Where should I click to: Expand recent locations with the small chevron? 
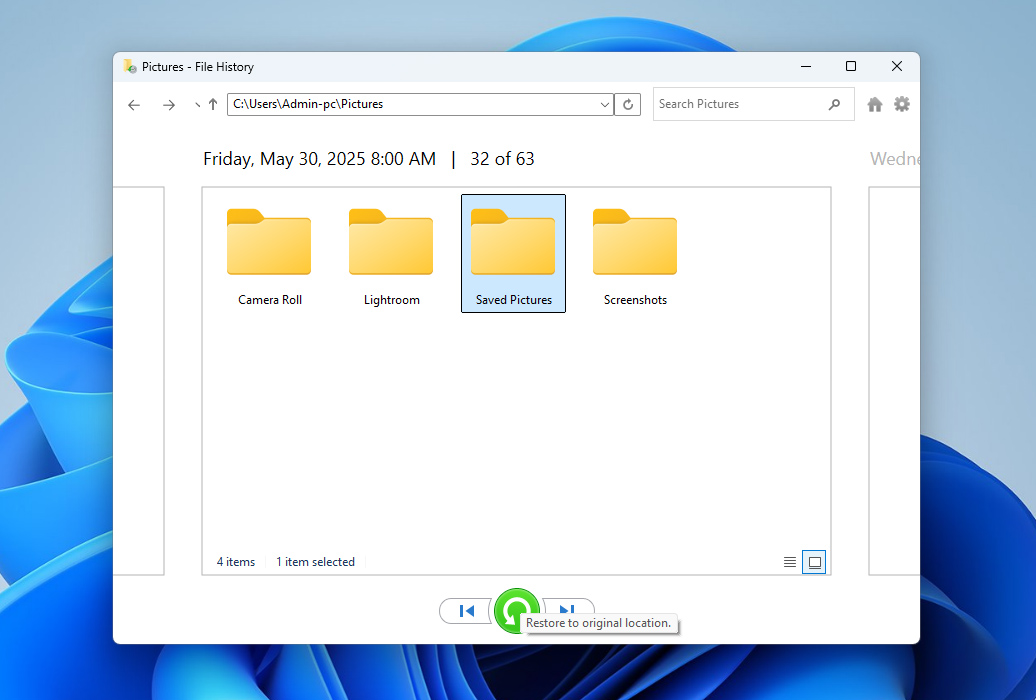click(197, 104)
